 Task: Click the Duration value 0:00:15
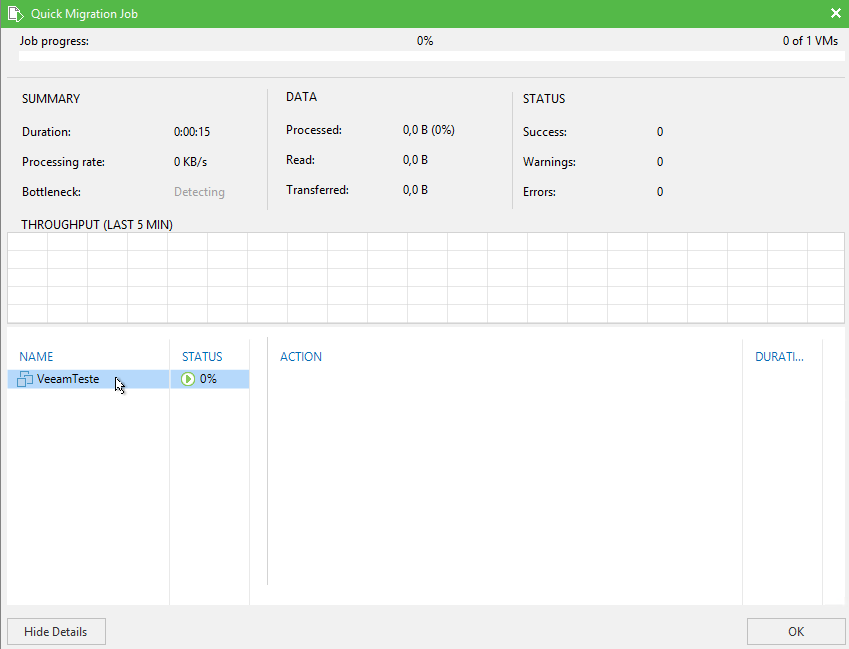[192, 132]
